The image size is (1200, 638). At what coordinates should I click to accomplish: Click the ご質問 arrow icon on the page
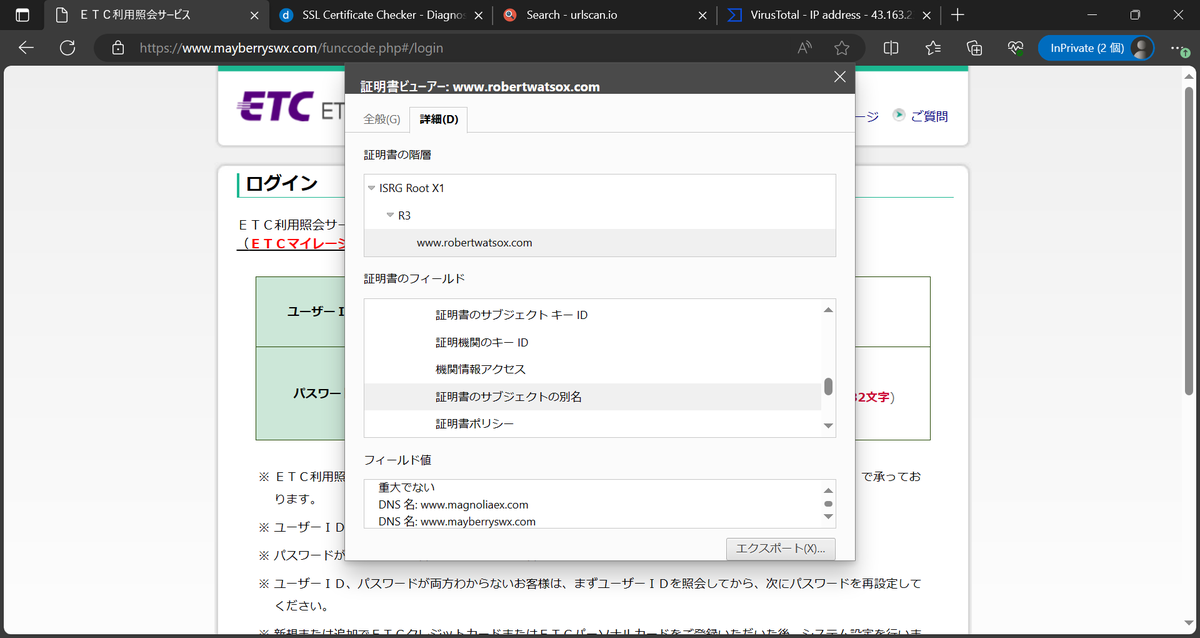(x=898, y=115)
